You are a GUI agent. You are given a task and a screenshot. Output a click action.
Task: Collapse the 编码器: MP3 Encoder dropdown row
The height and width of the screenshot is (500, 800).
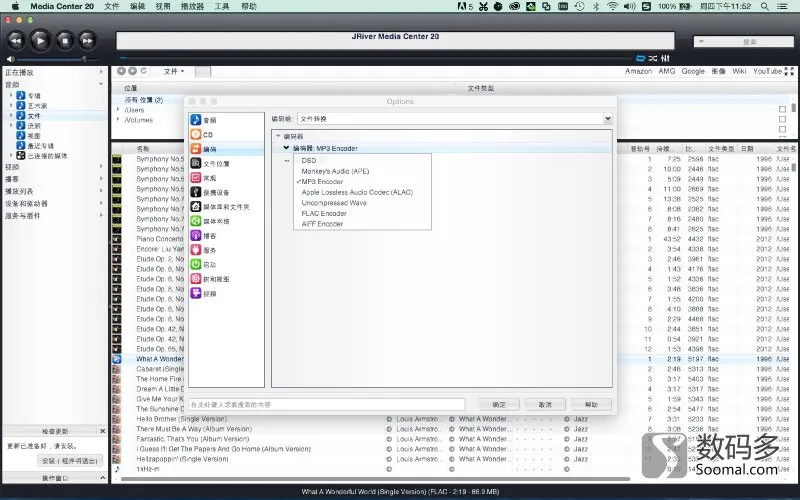tap(286, 148)
